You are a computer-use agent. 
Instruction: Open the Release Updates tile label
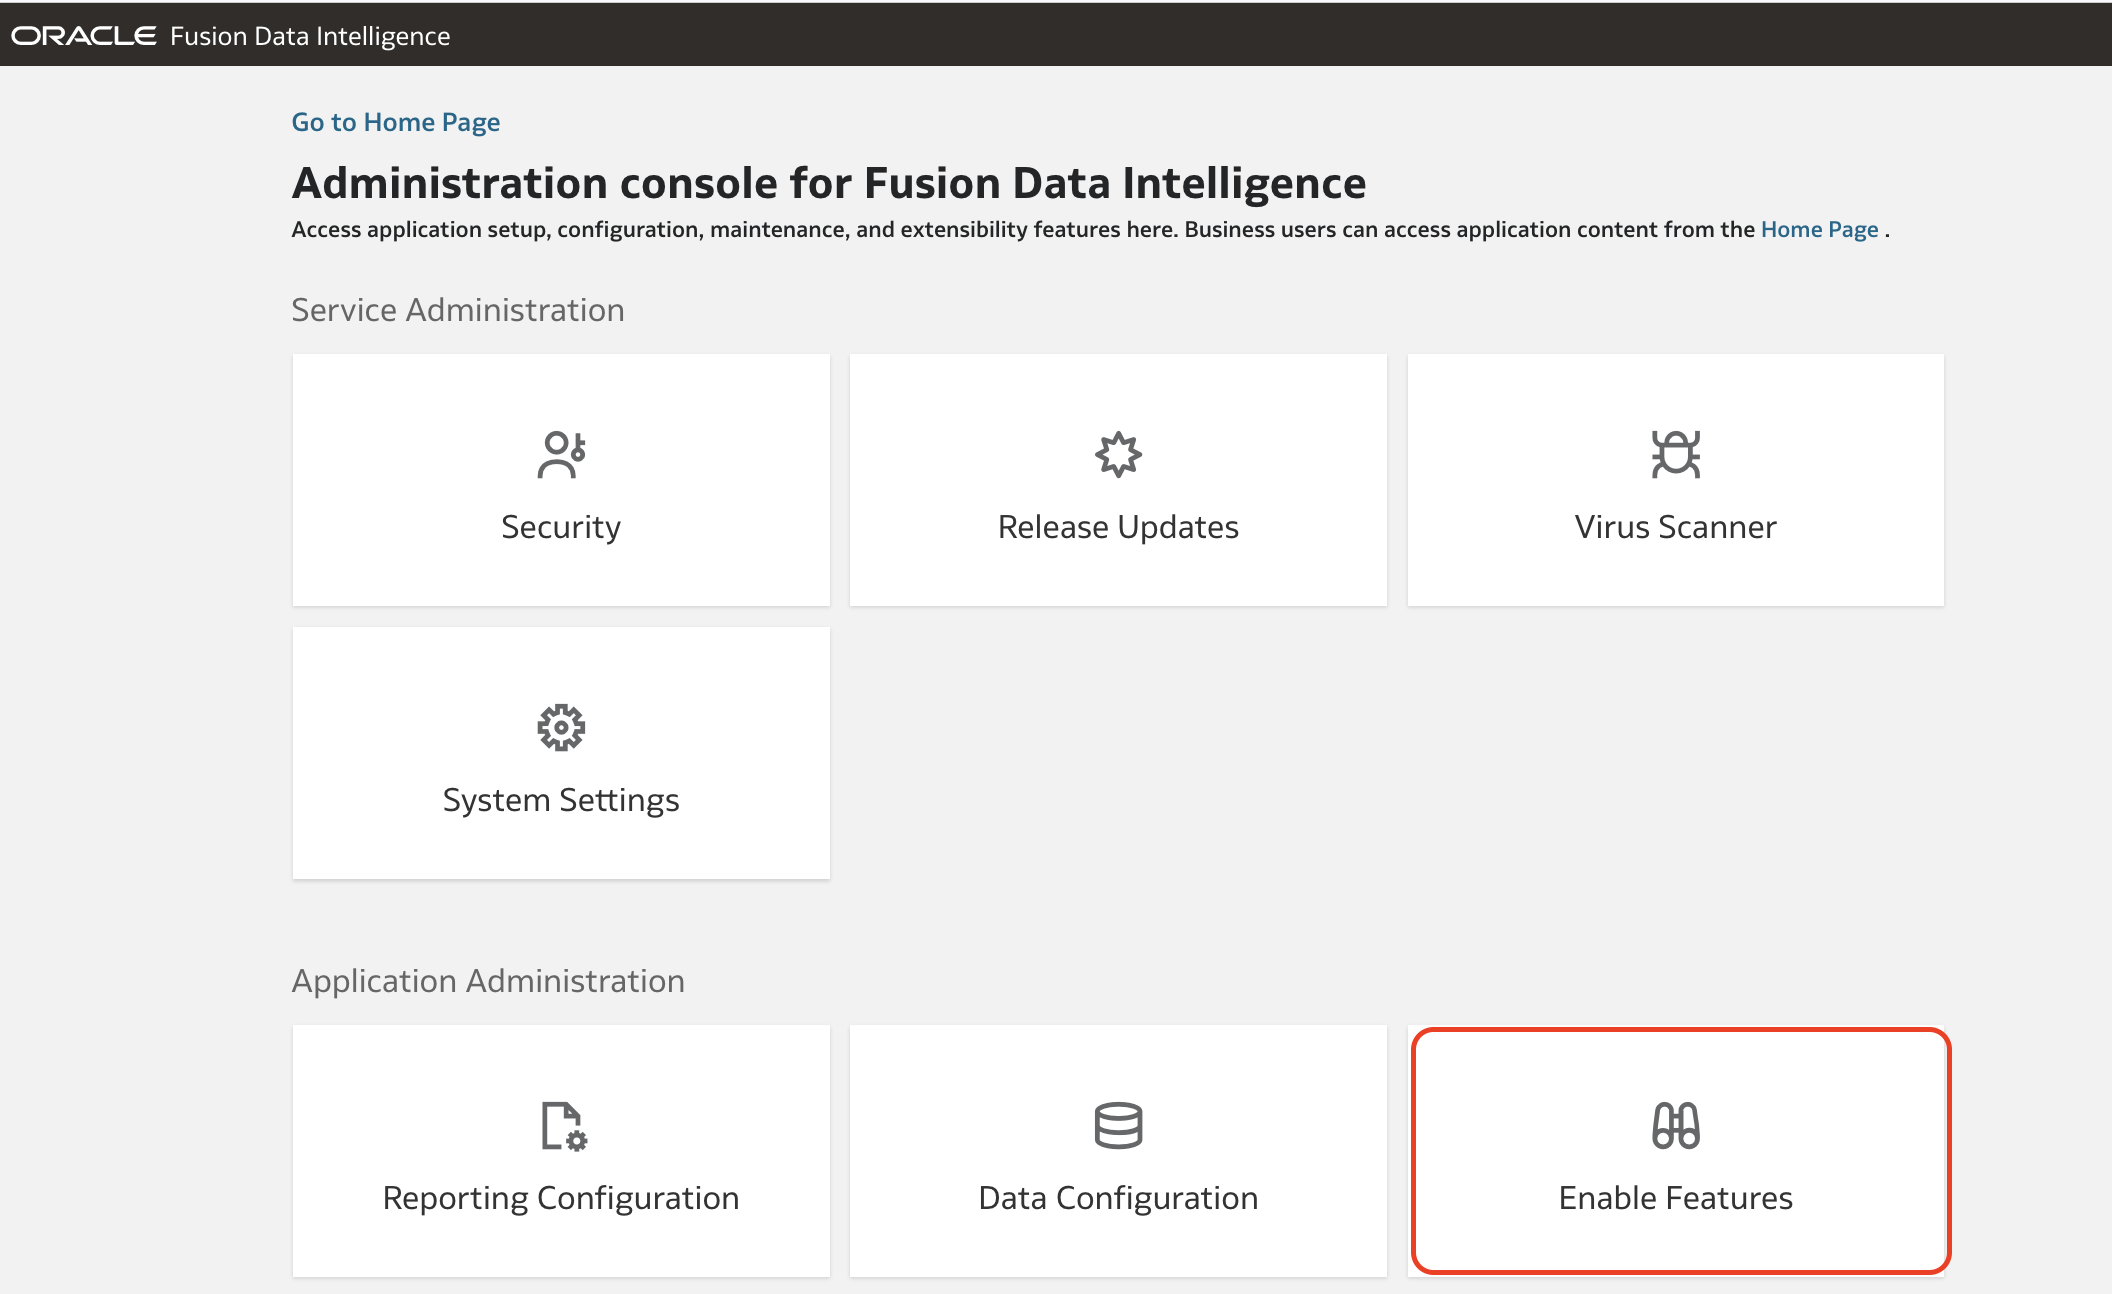coord(1118,527)
